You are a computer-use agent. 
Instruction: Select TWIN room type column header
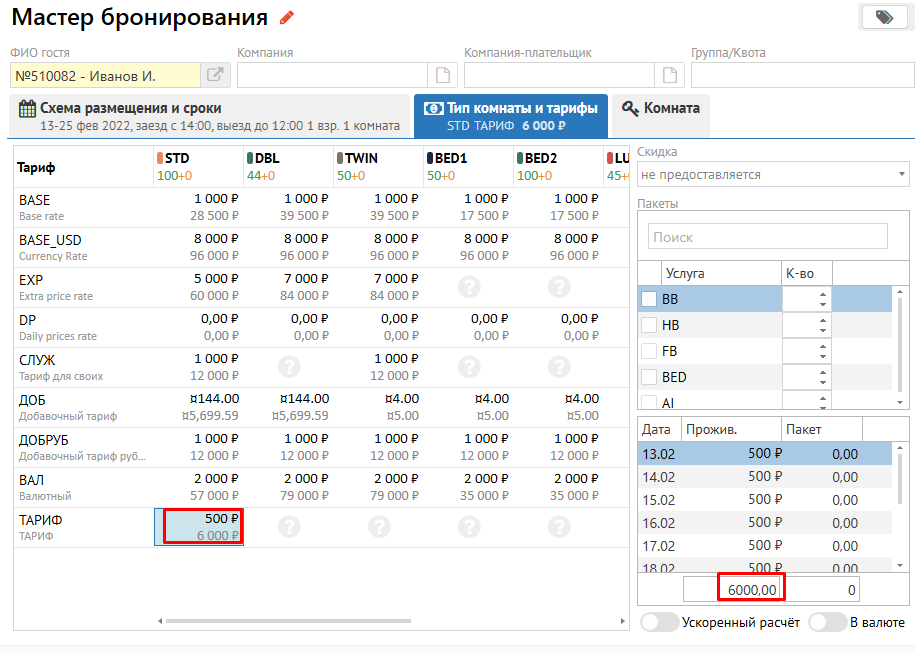coord(378,167)
